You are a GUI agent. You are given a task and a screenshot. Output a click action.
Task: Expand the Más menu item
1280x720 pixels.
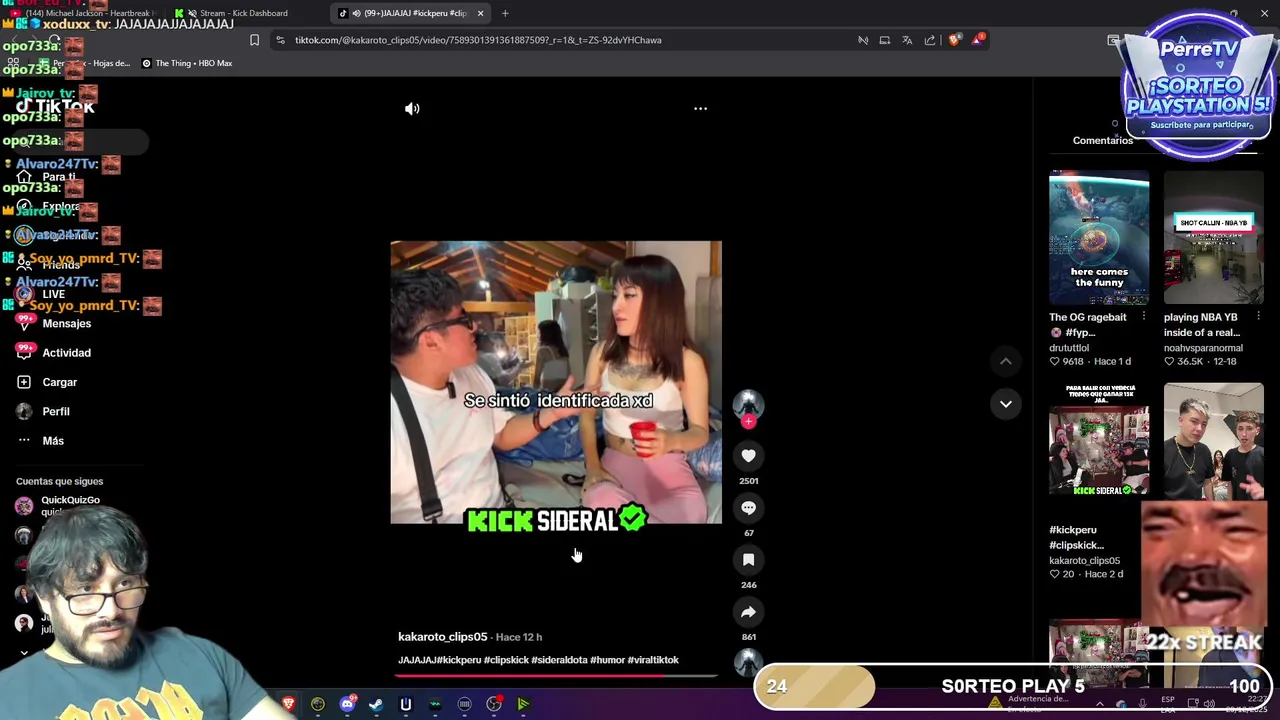[53, 441]
